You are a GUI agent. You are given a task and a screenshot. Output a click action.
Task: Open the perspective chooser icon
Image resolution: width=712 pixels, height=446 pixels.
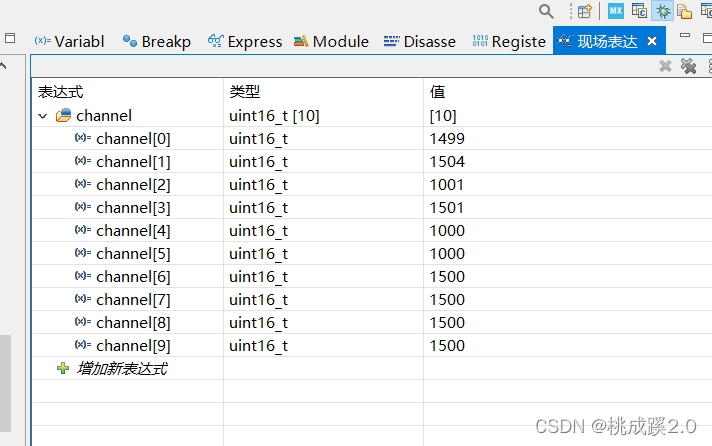pos(585,11)
